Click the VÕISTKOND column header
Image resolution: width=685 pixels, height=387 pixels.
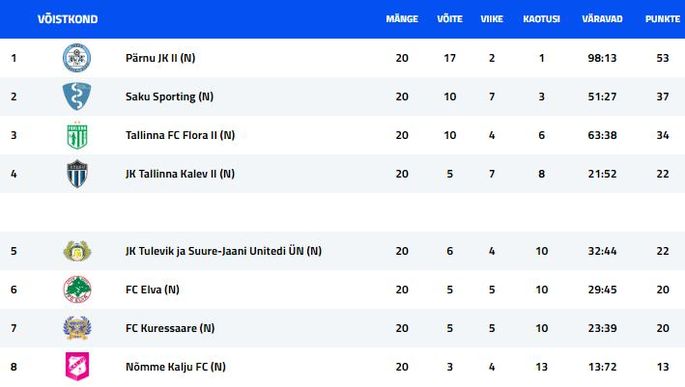pos(67,19)
